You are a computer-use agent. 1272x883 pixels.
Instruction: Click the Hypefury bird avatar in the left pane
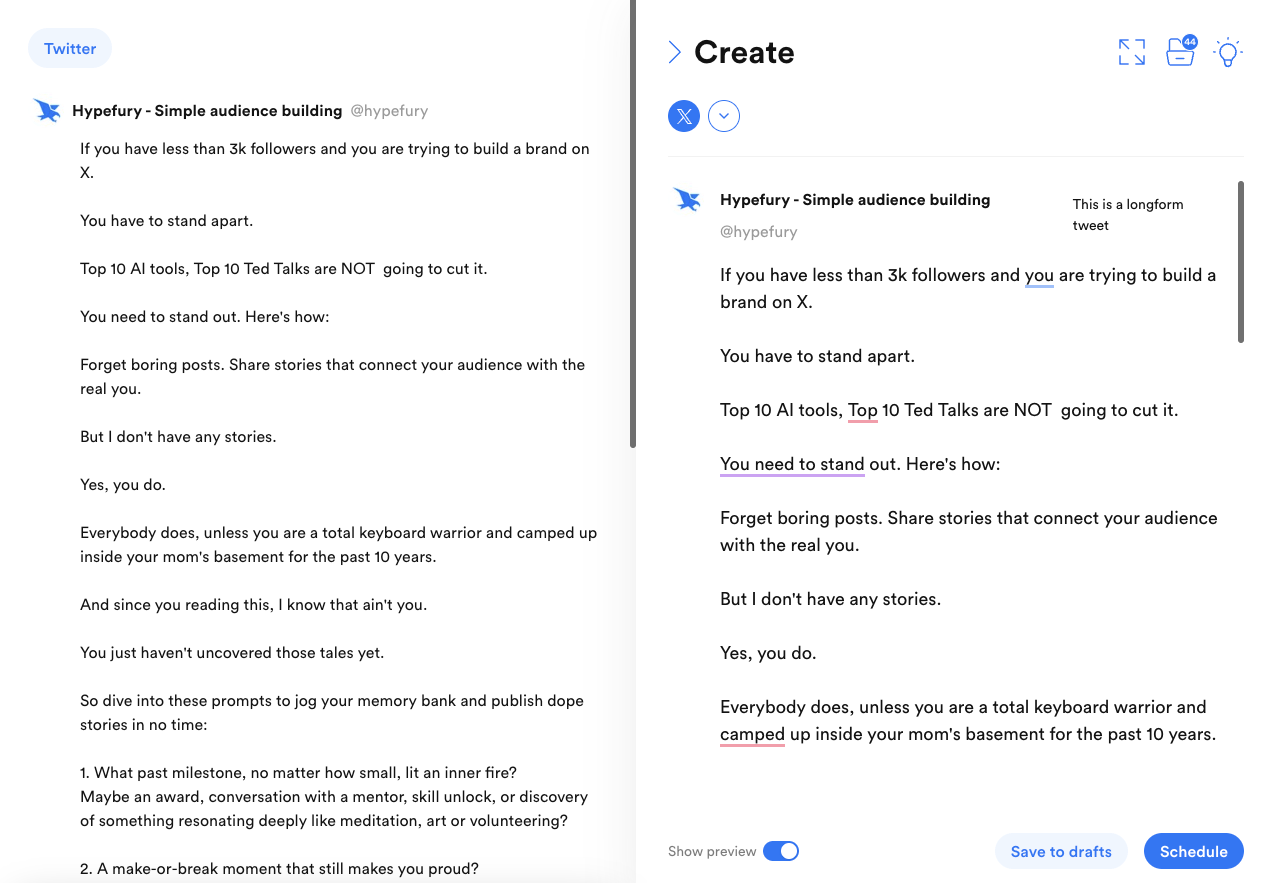[x=47, y=110]
